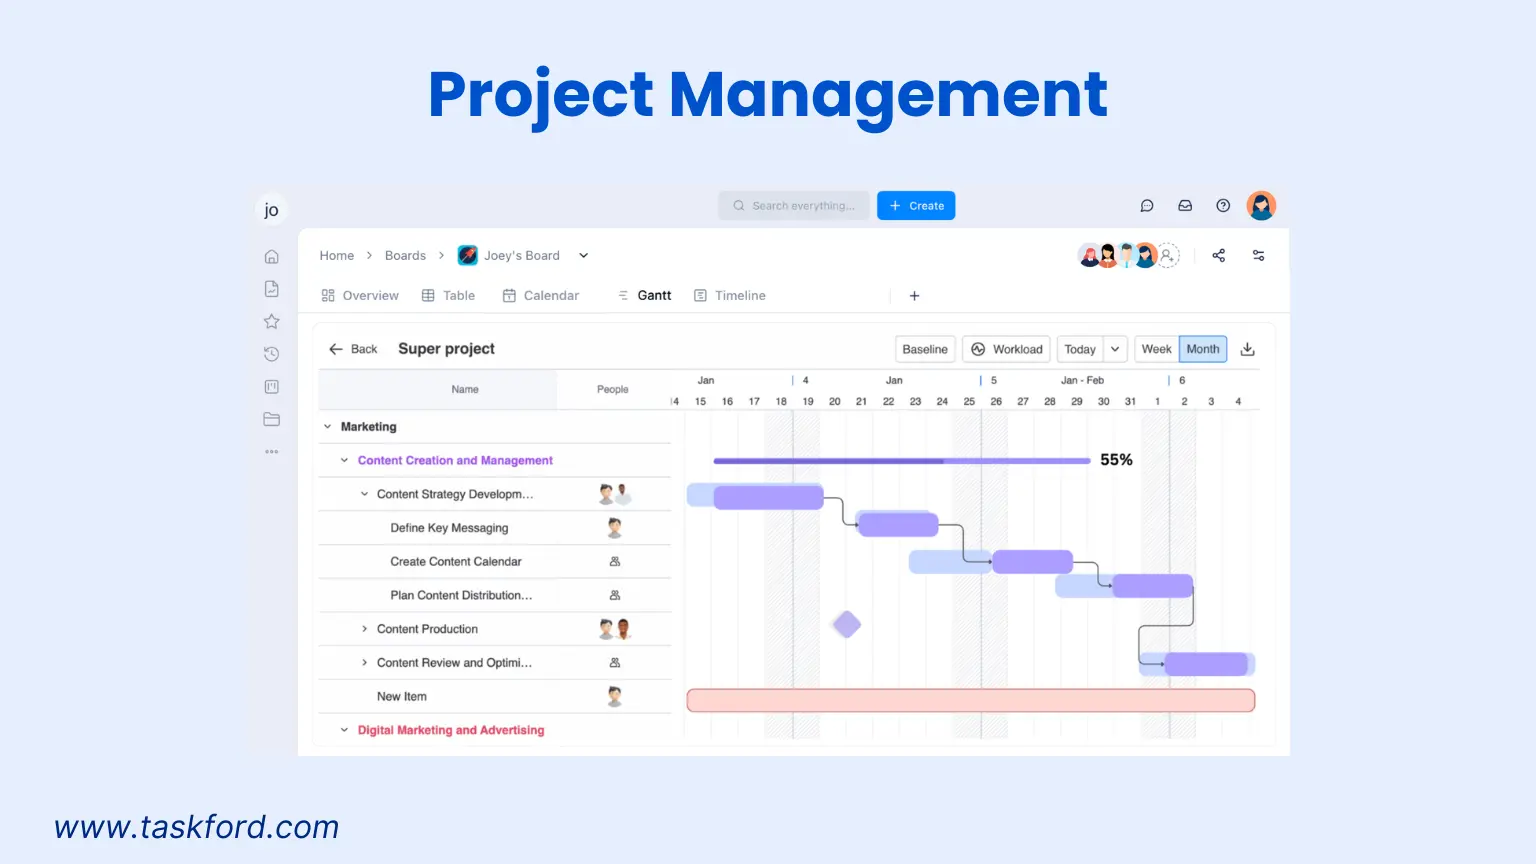Toggle the Baseline view
The height and width of the screenshot is (864, 1536).
coord(924,349)
